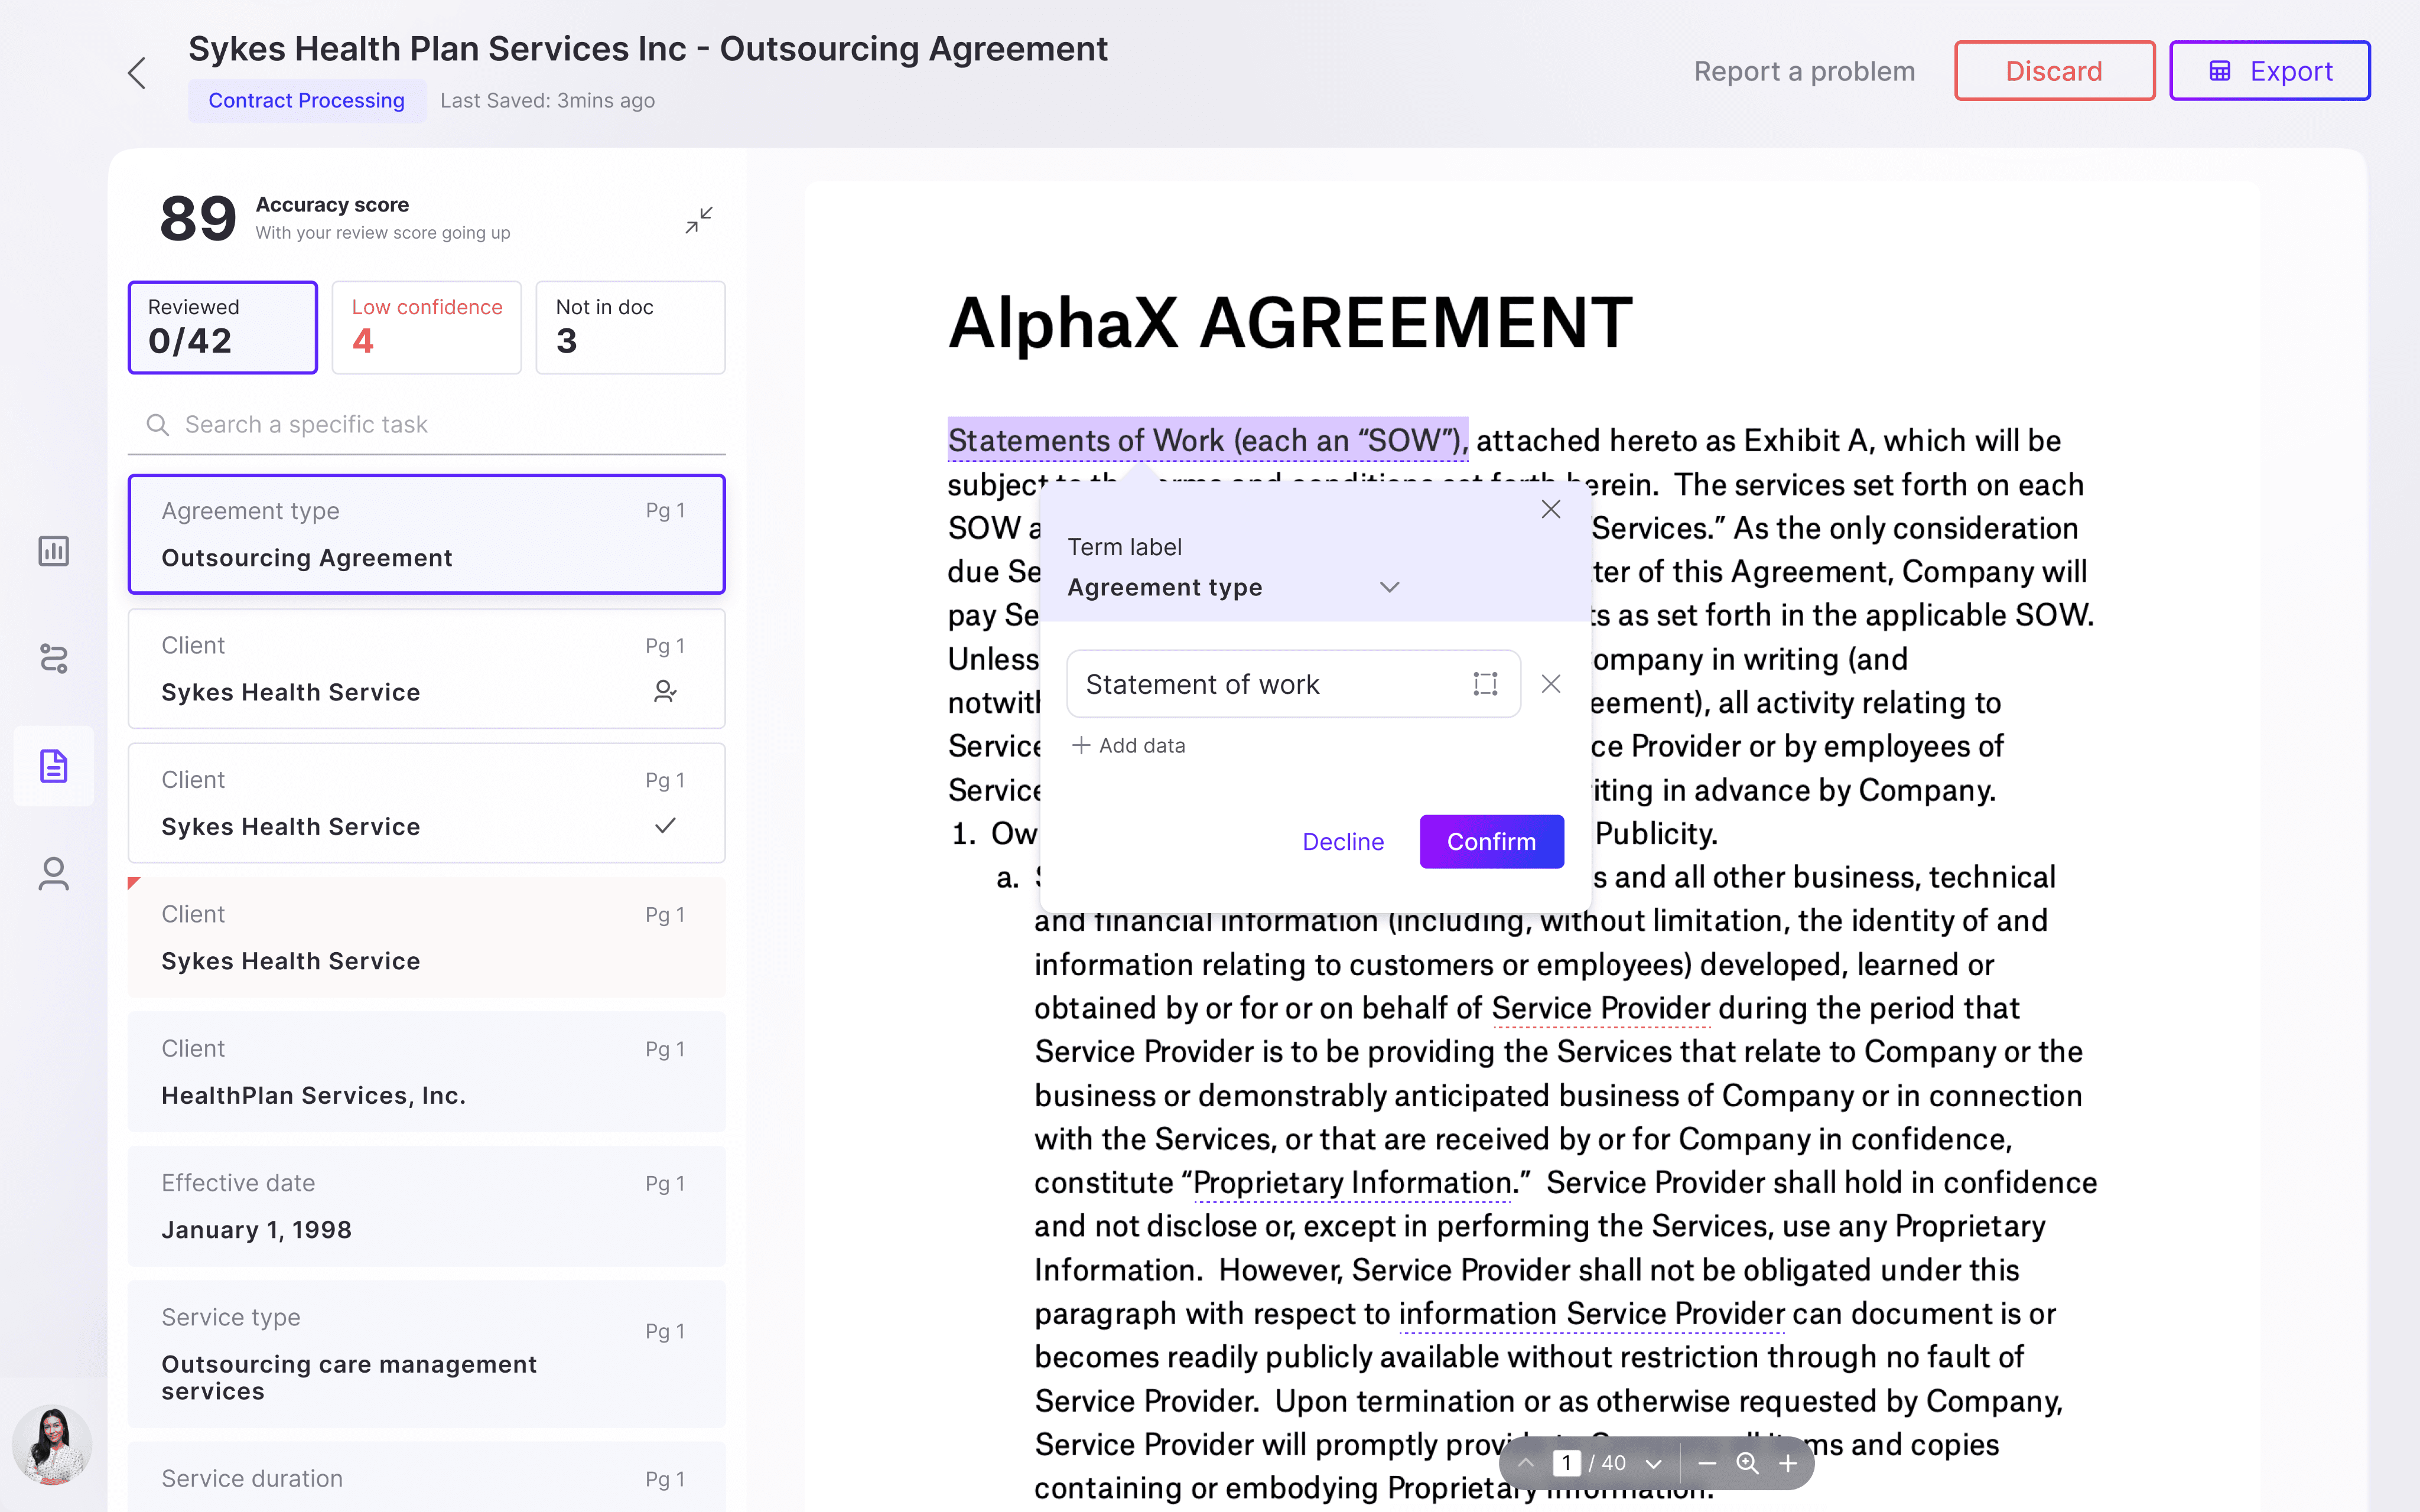
Task: Click the checkmark on the second Client card
Action: click(665, 826)
